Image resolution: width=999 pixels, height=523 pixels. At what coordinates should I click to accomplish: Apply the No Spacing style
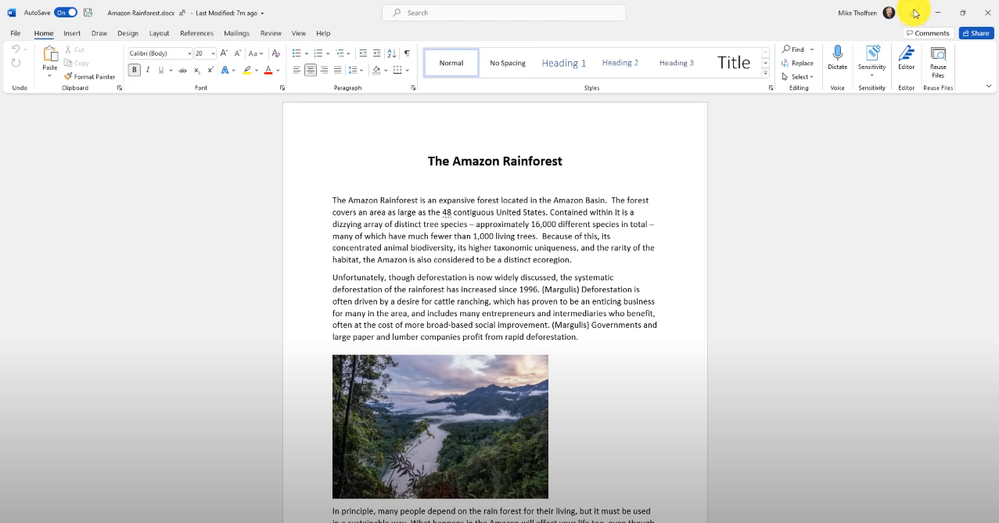(x=507, y=63)
